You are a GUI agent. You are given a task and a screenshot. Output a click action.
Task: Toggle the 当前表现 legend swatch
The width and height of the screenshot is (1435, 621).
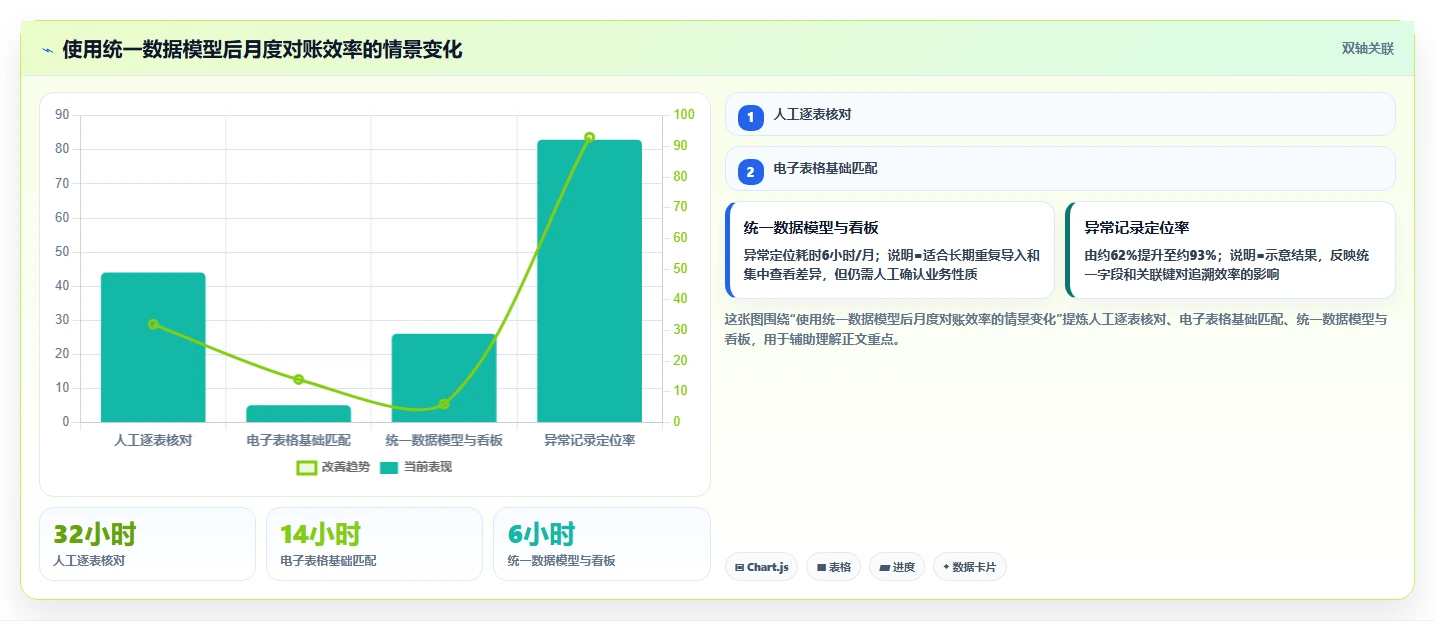click(x=389, y=467)
